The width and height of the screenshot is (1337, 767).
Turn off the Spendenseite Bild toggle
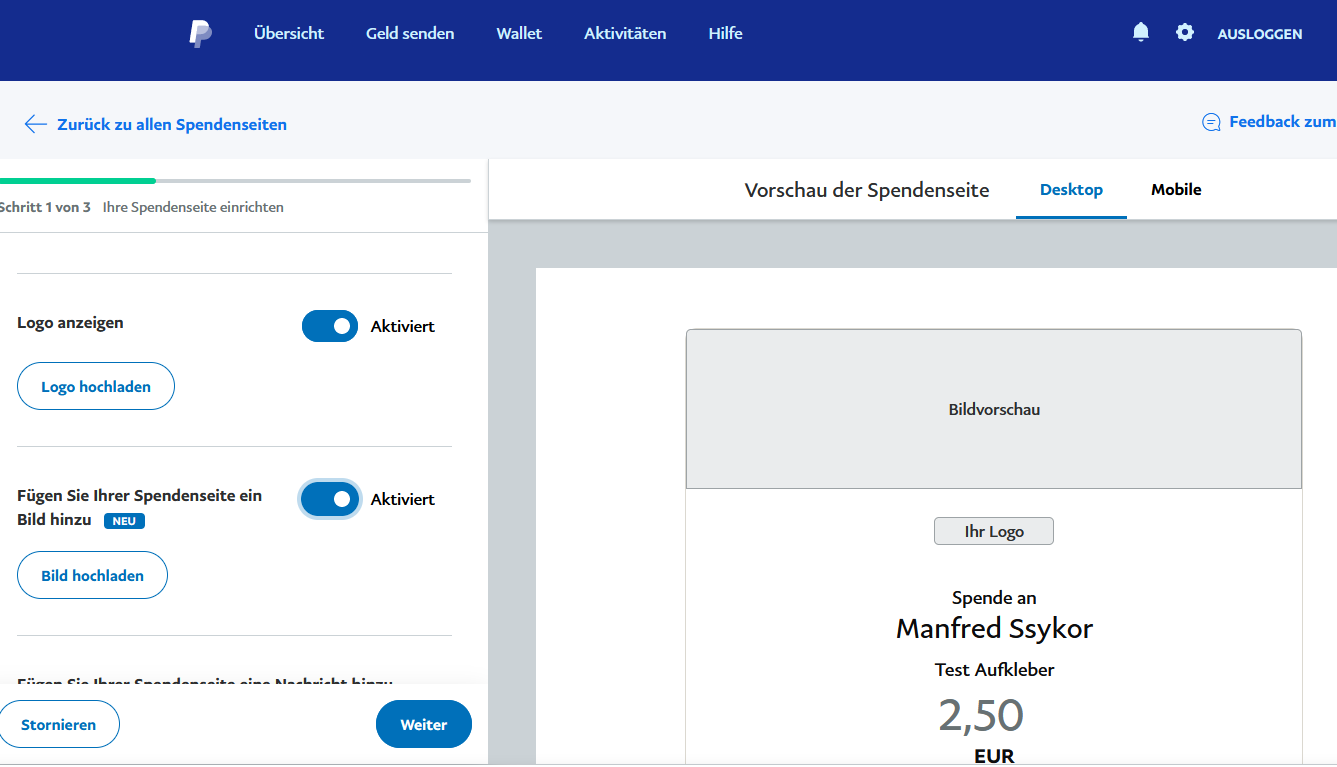tap(330, 499)
